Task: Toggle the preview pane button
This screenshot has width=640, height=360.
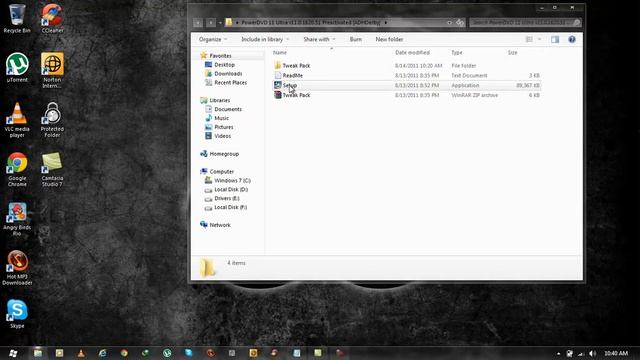Action: click(555, 40)
